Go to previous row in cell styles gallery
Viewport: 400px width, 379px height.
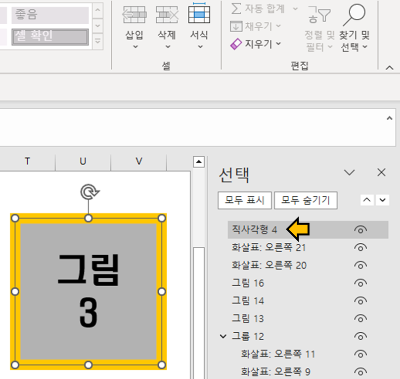(98, 10)
